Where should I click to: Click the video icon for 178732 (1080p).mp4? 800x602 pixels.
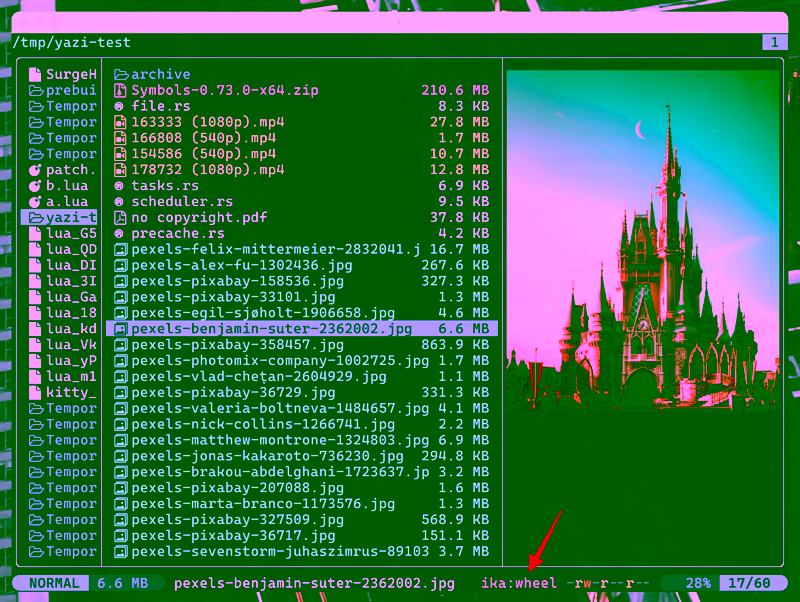(x=120, y=169)
